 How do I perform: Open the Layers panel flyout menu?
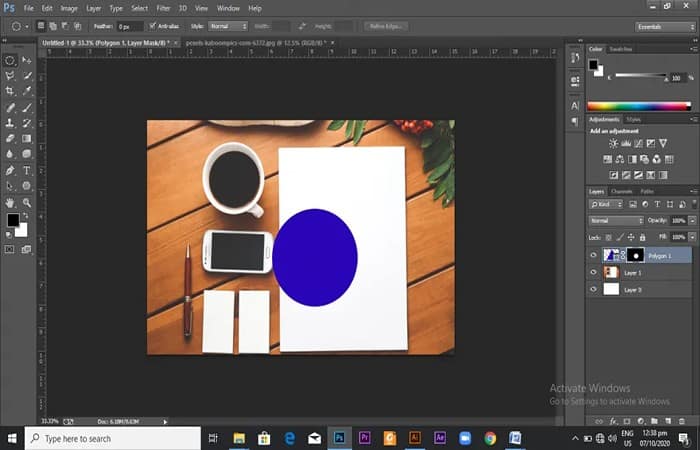694,191
